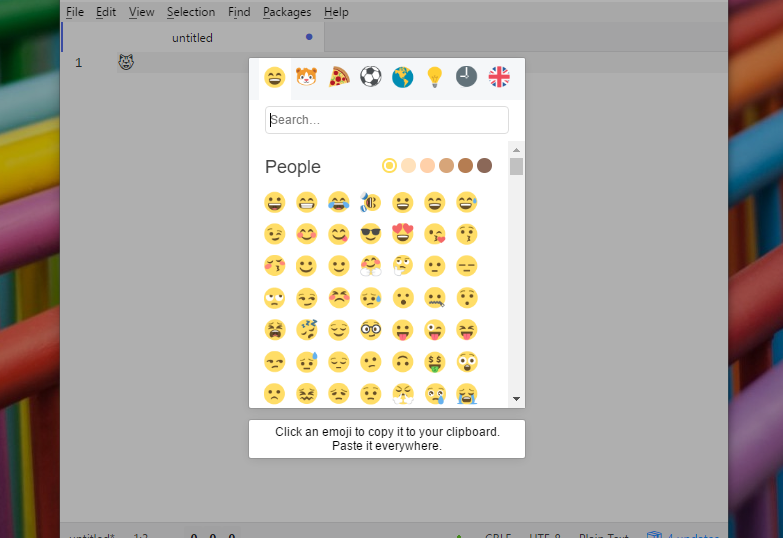Copy the expressionless face emoji
The image size is (783, 538).
467,266
